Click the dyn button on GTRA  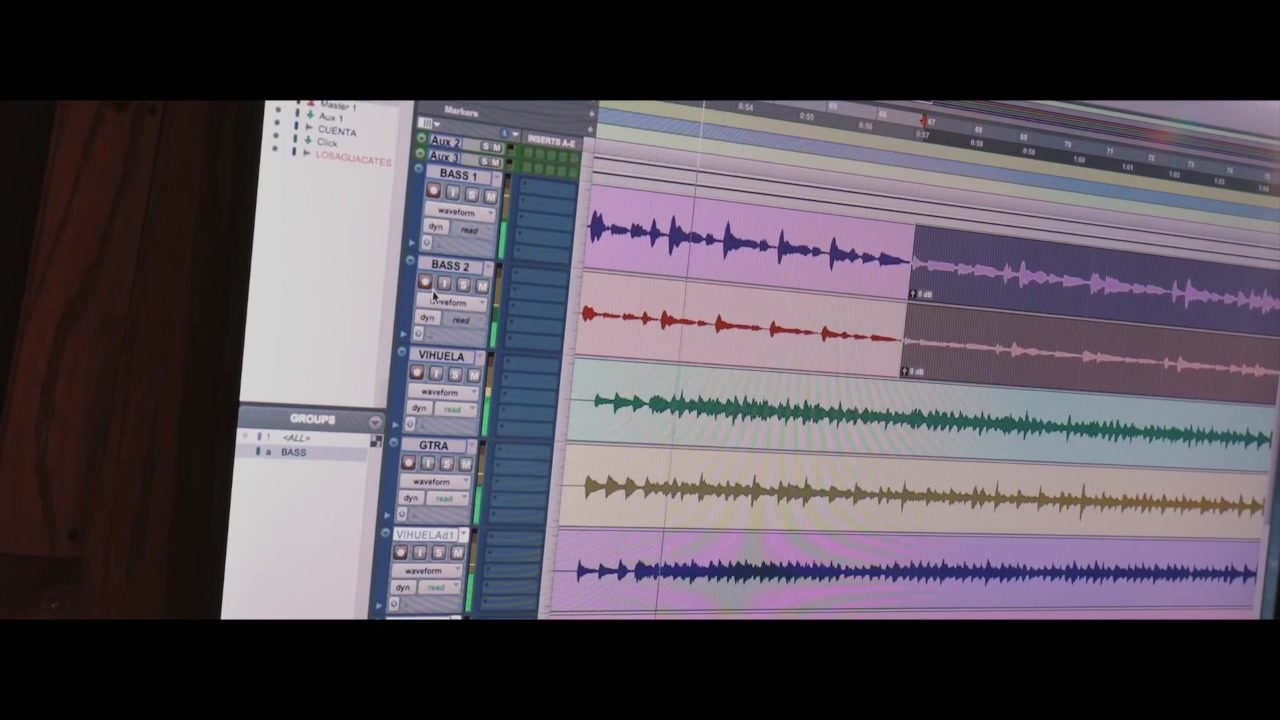(412, 497)
